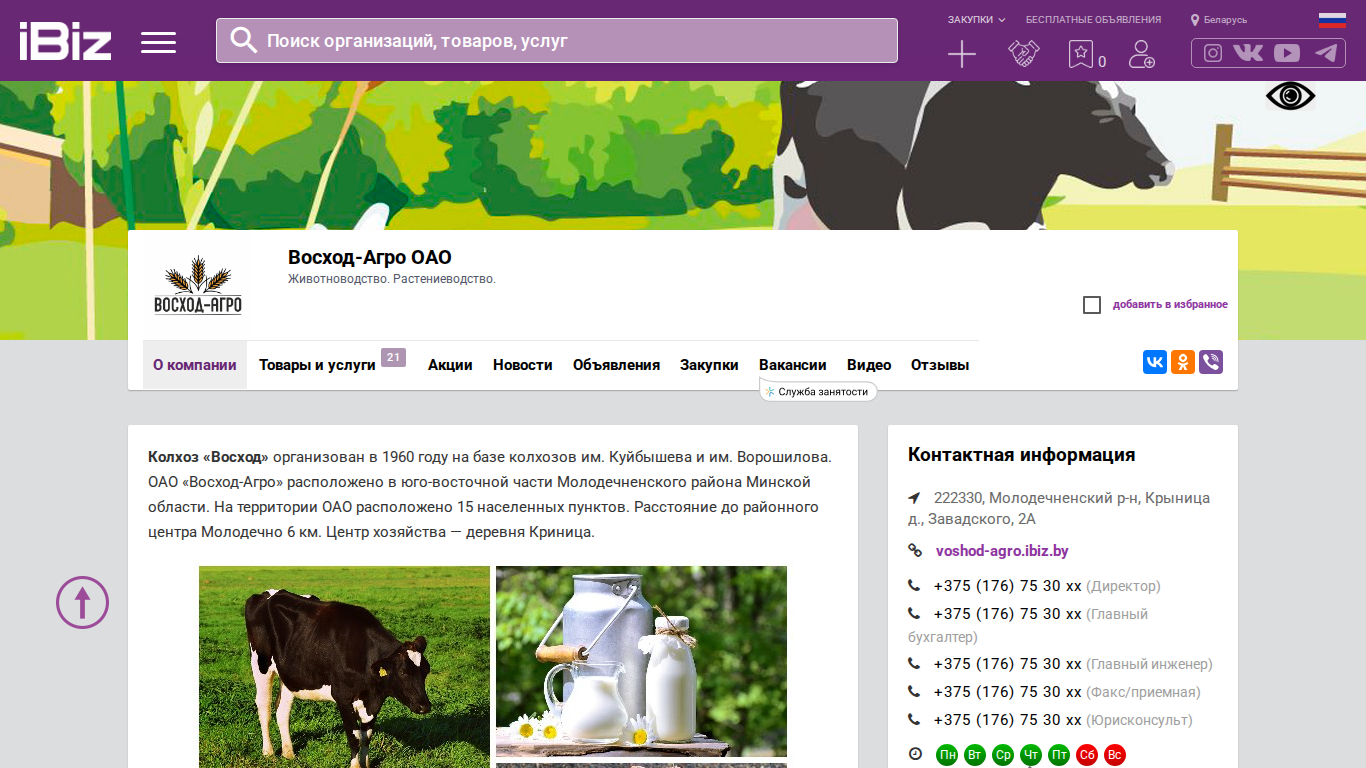
Task: Switch to Акции tab
Action: [x=450, y=365]
